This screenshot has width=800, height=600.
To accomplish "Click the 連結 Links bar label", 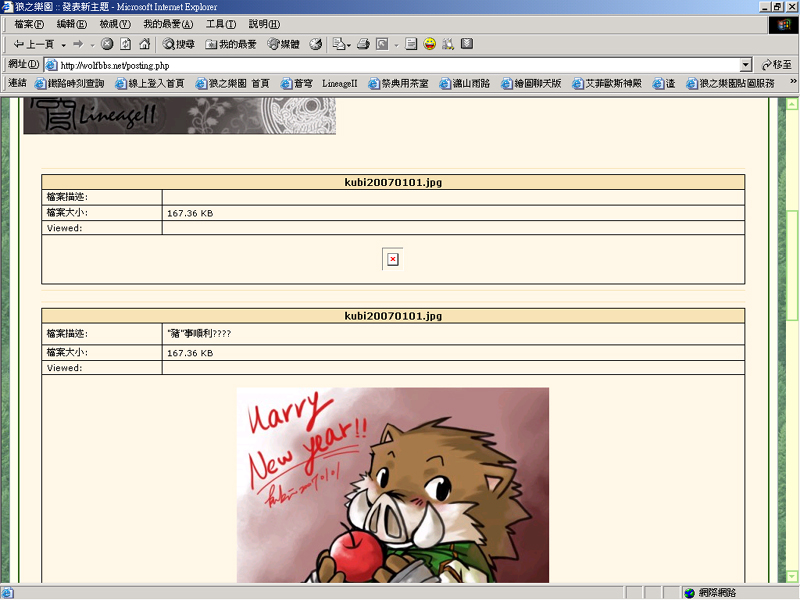I will 17,83.
